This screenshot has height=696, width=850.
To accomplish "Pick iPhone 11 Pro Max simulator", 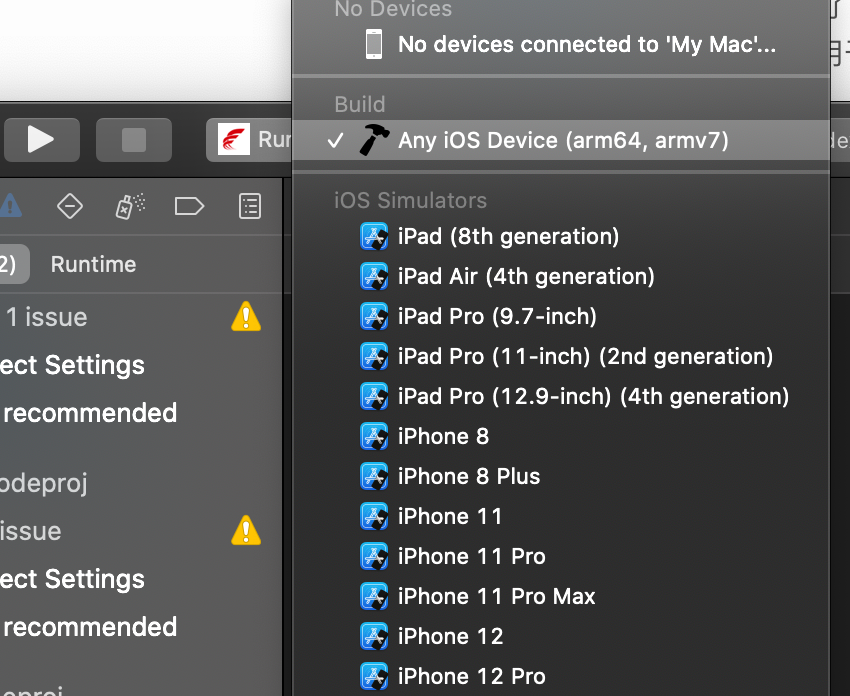I will 496,597.
